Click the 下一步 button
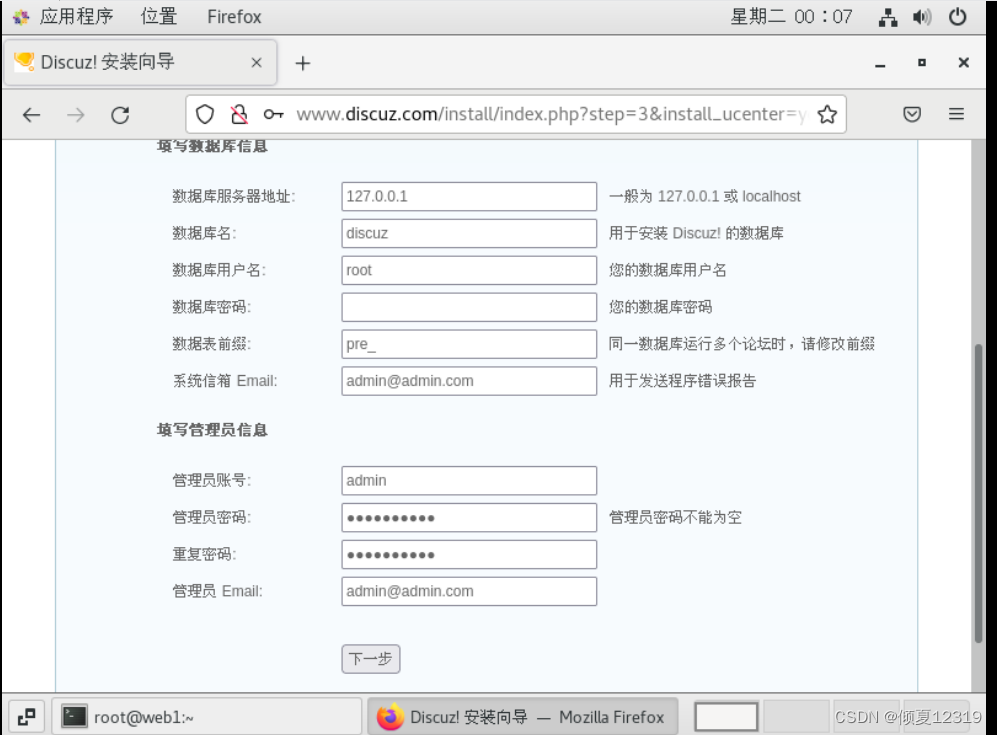 (371, 659)
